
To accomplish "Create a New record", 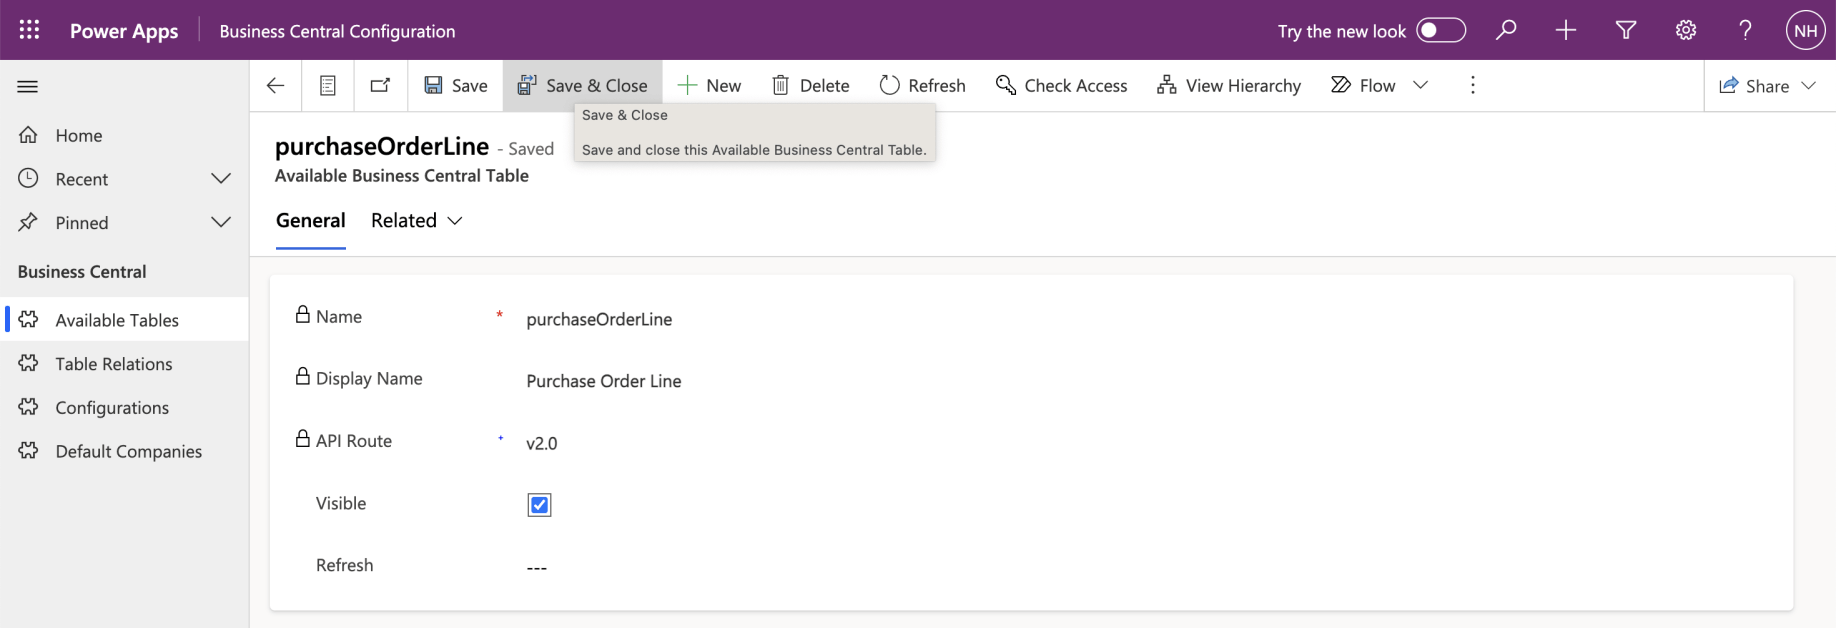I will pos(709,86).
